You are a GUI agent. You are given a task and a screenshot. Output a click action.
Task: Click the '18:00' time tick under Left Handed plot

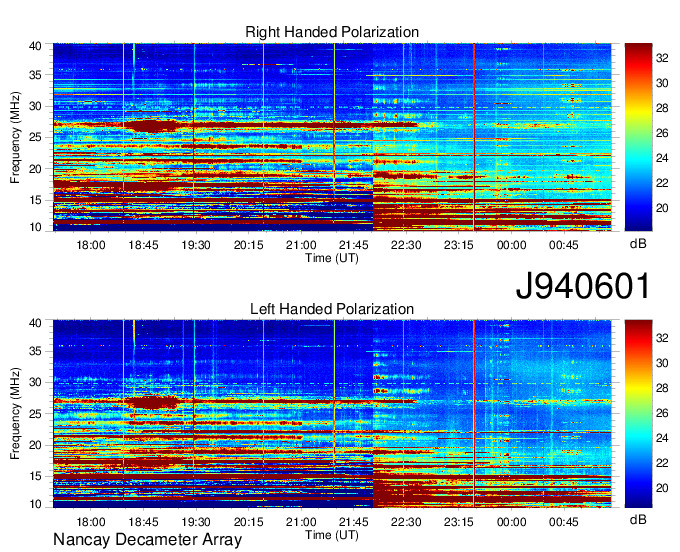(x=91, y=522)
